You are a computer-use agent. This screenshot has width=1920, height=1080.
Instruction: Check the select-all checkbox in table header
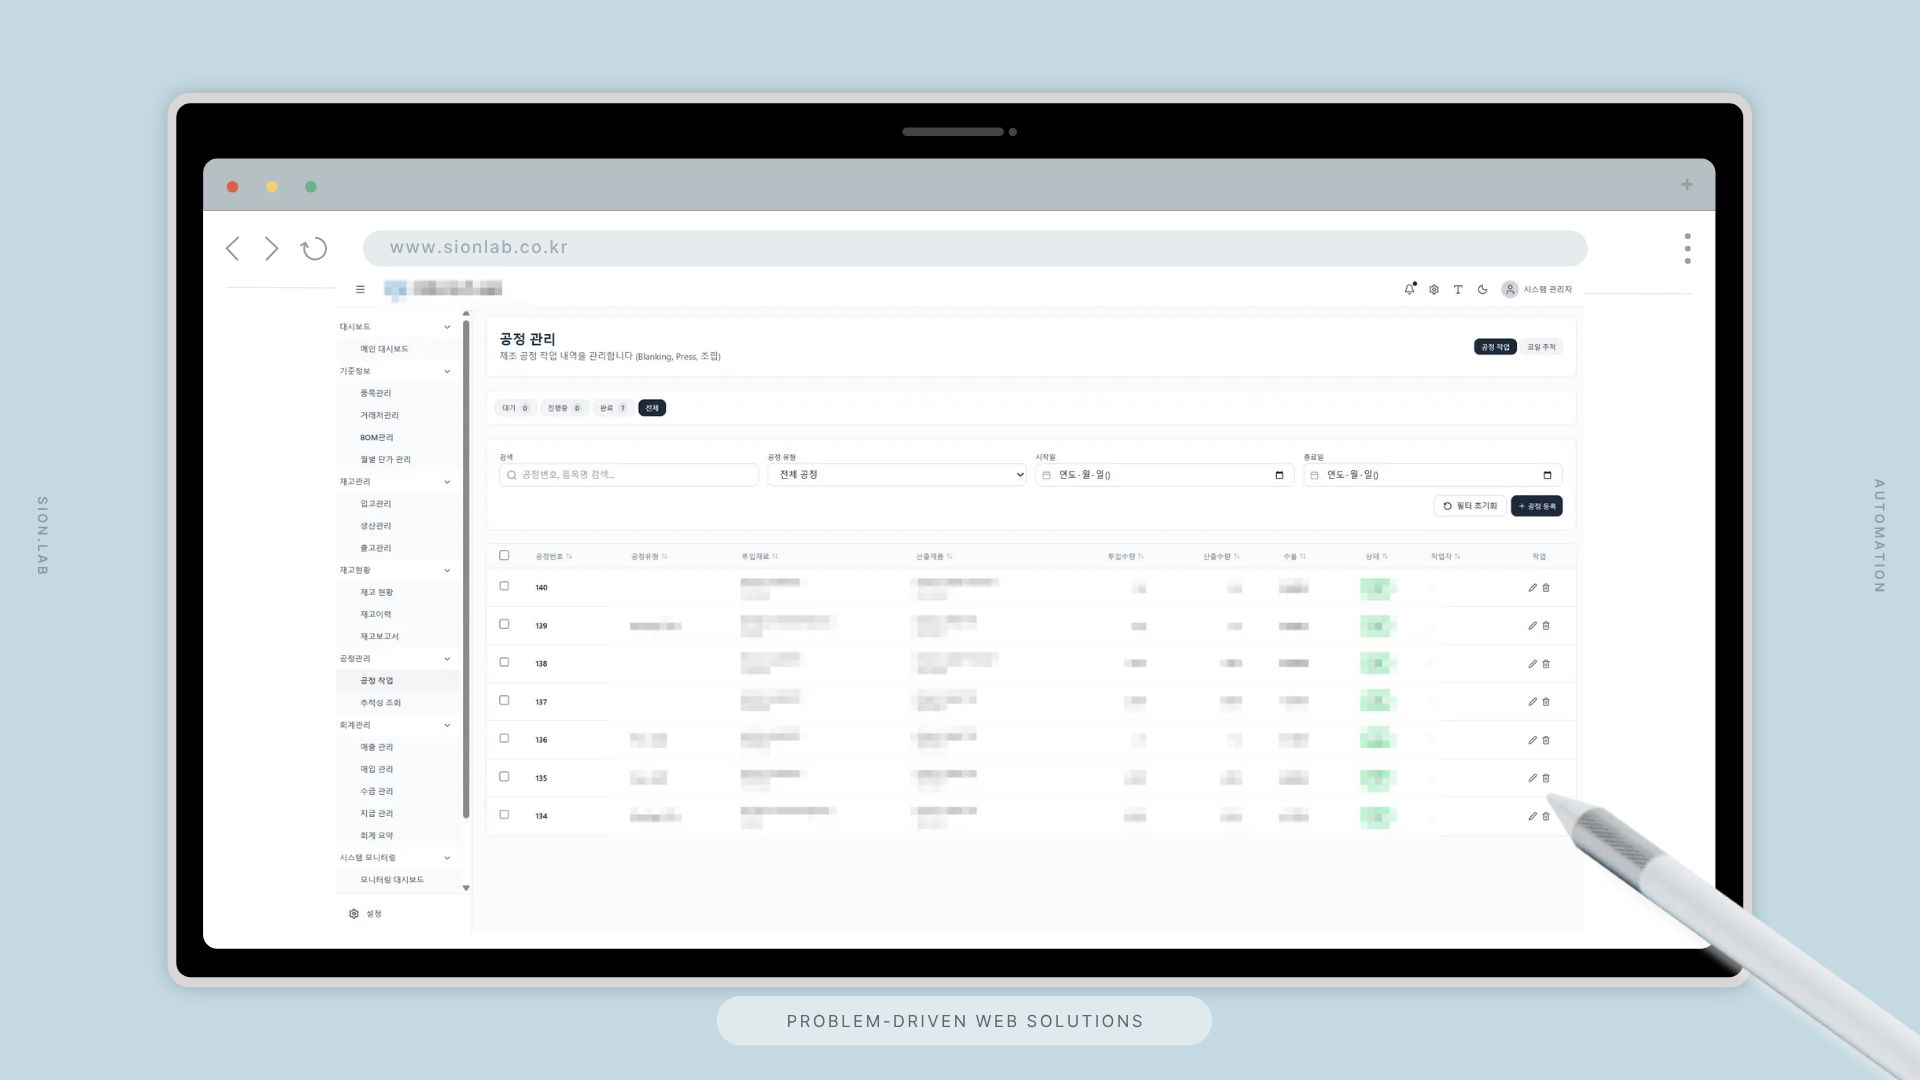coord(504,555)
